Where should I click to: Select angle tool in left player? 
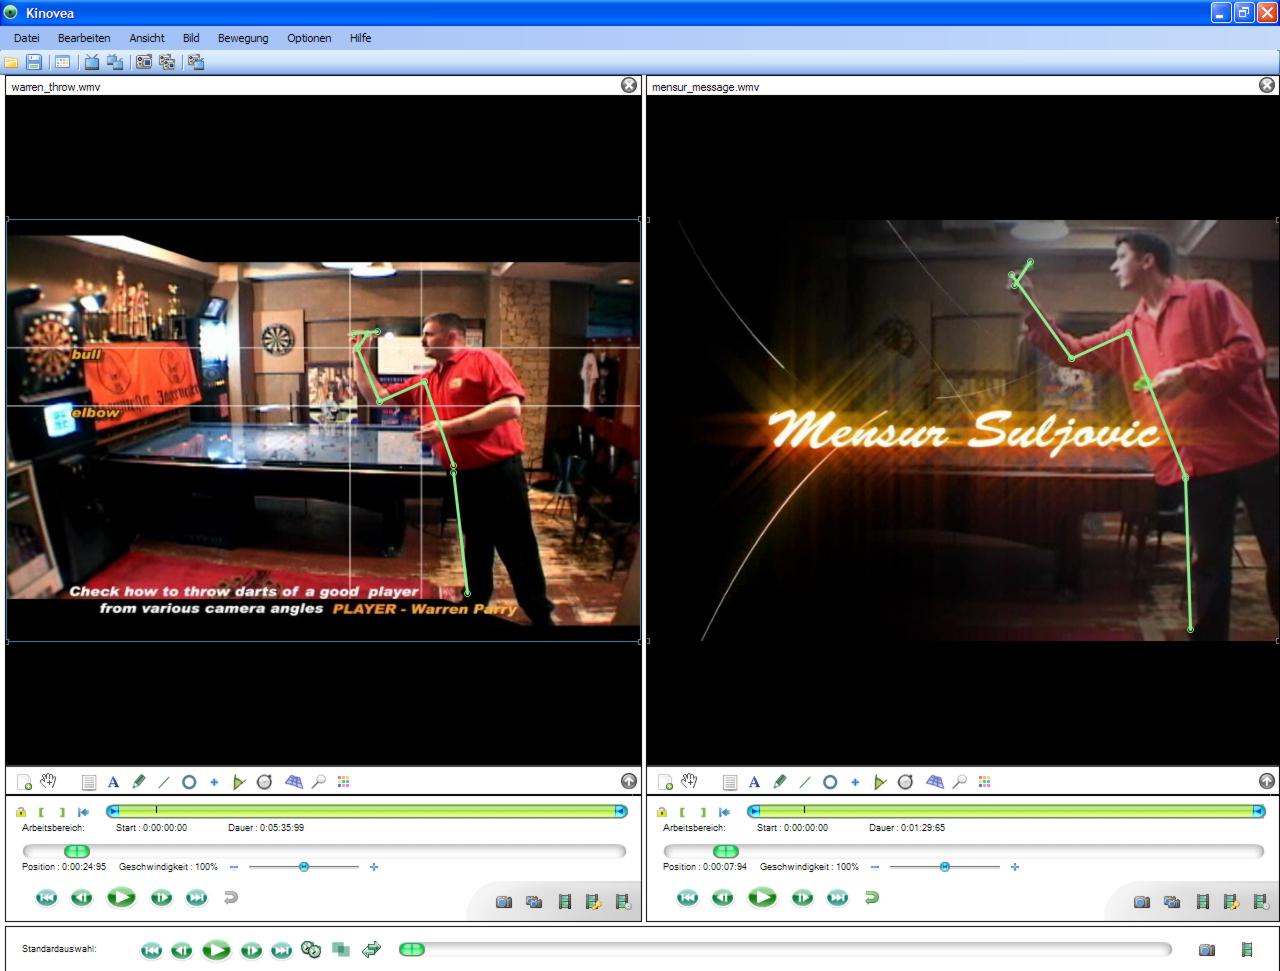[238, 782]
